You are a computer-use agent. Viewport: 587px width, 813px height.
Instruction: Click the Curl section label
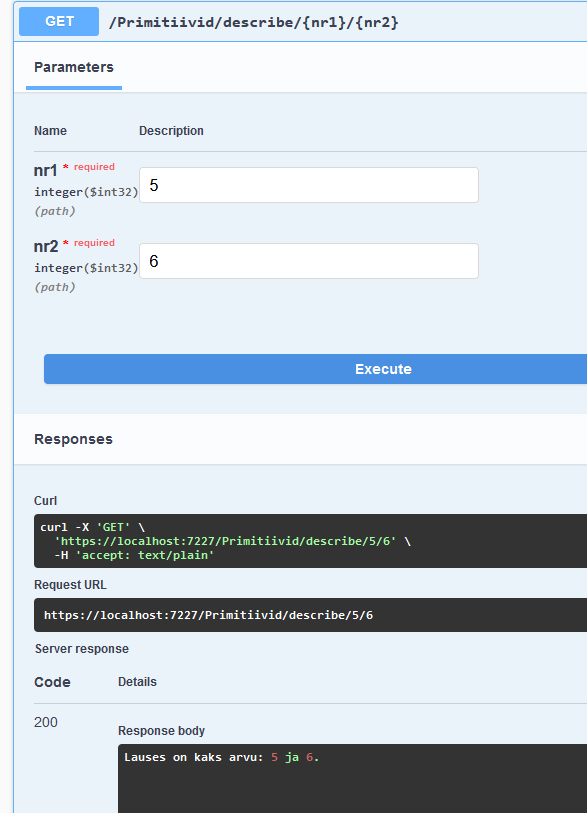coord(45,501)
